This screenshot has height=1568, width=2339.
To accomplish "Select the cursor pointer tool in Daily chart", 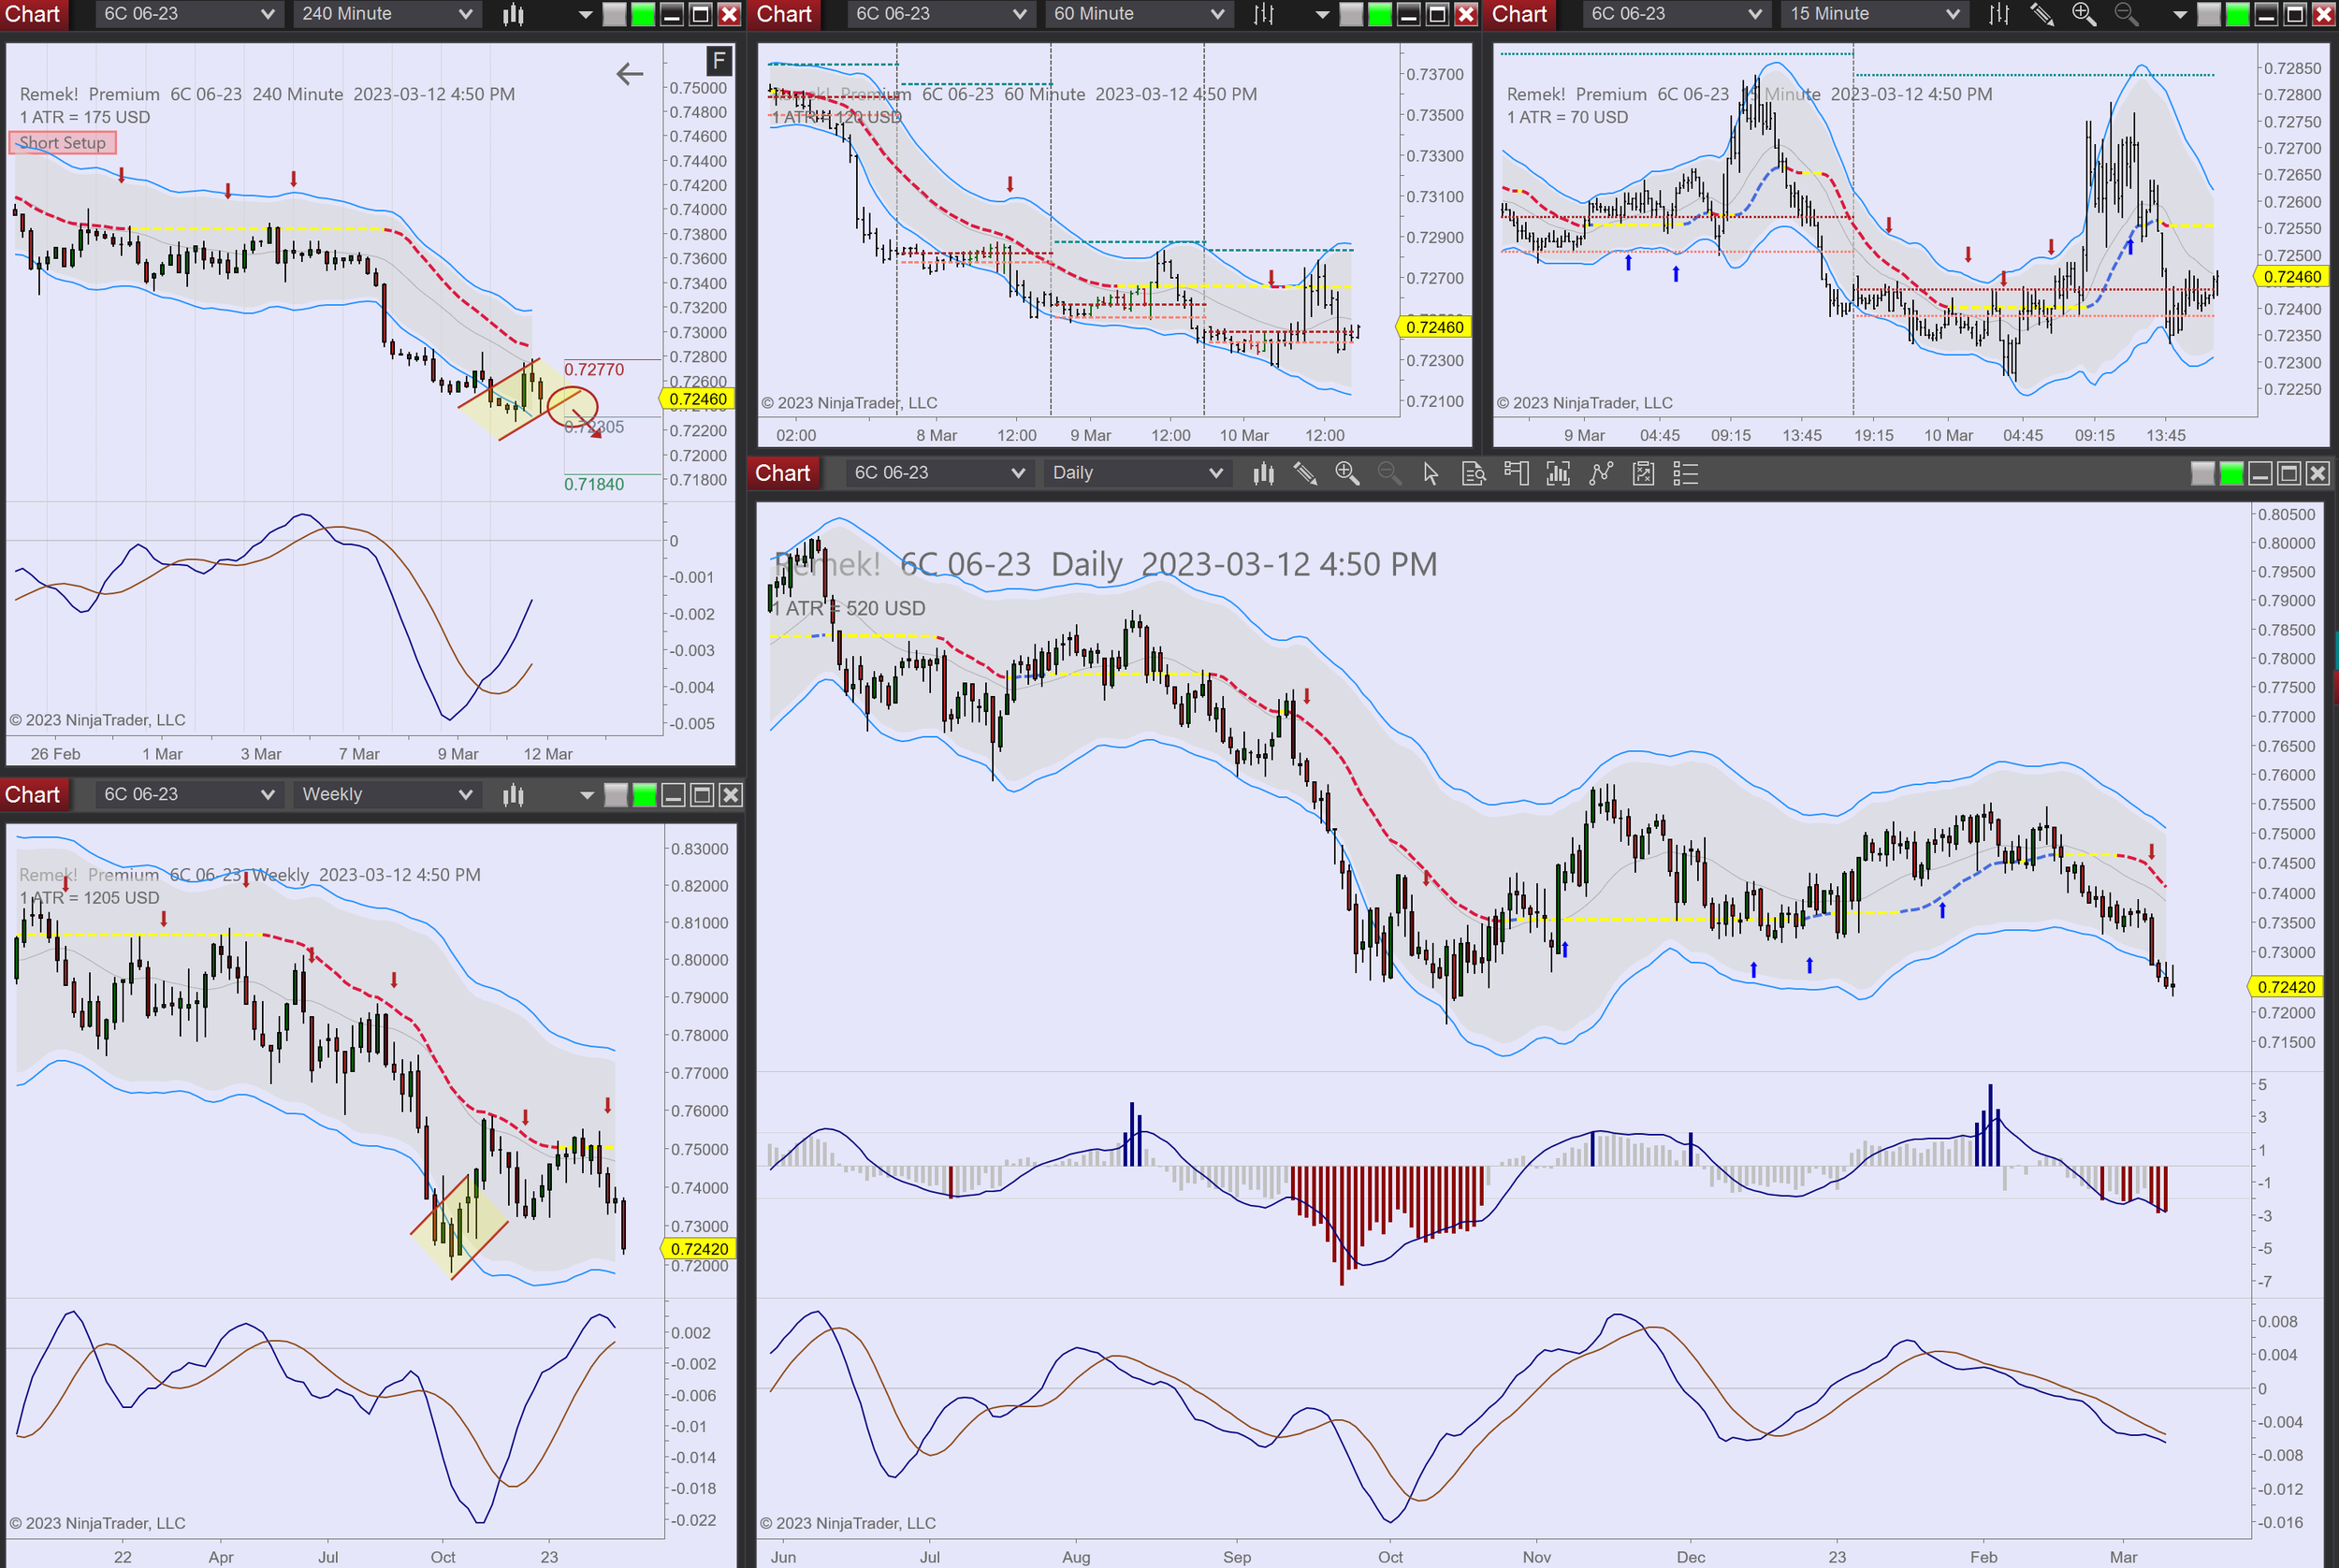I will pos(1430,473).
